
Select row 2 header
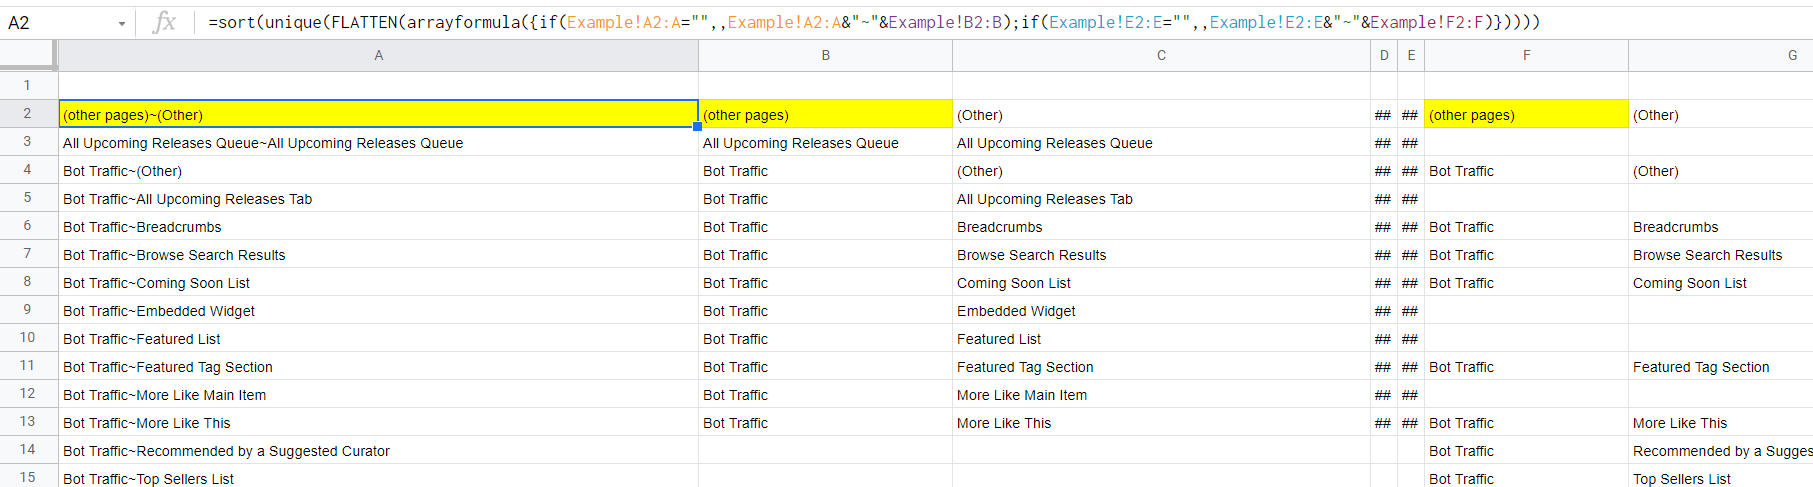click(28, 113)
